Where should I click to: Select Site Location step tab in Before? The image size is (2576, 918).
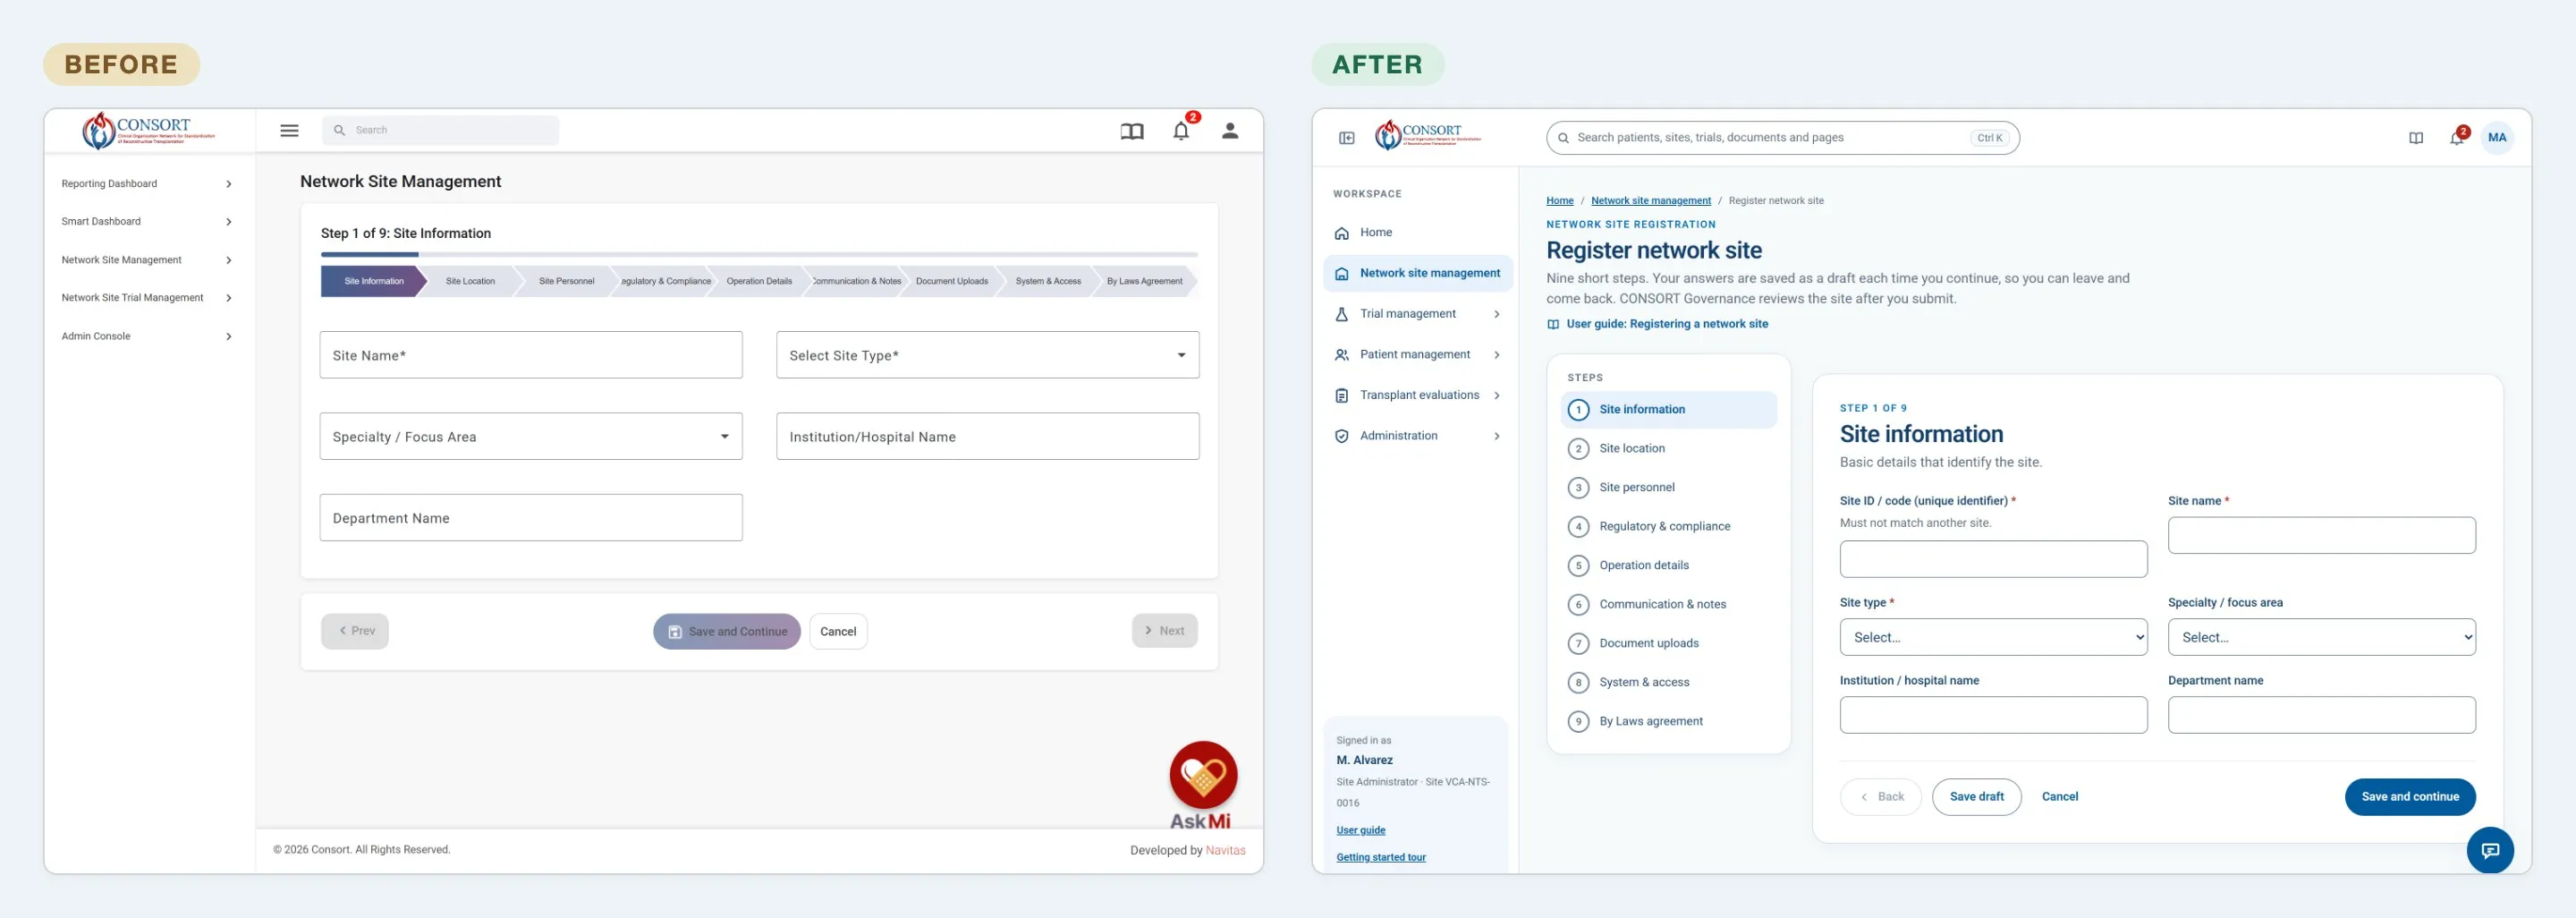click(x=470, y=281)
